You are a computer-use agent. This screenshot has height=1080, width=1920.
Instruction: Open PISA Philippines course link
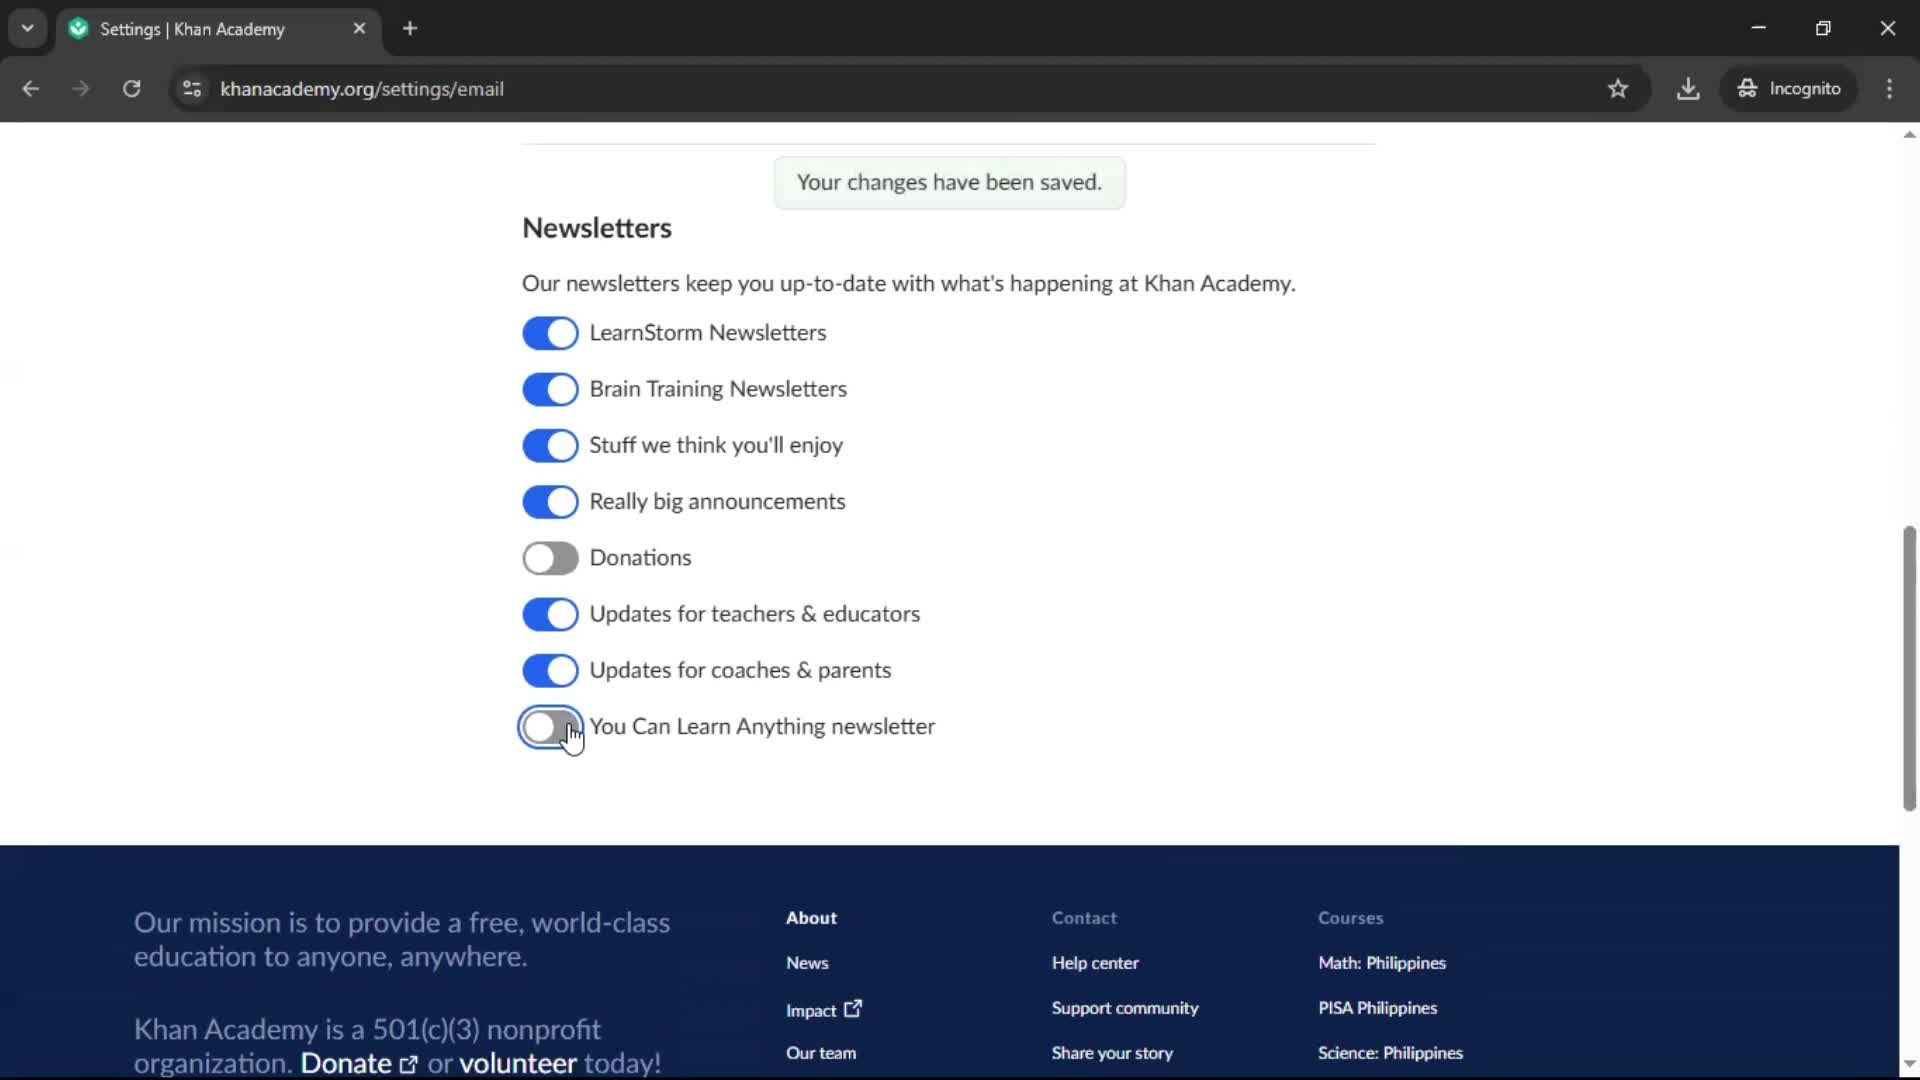pos(1377,1008)
